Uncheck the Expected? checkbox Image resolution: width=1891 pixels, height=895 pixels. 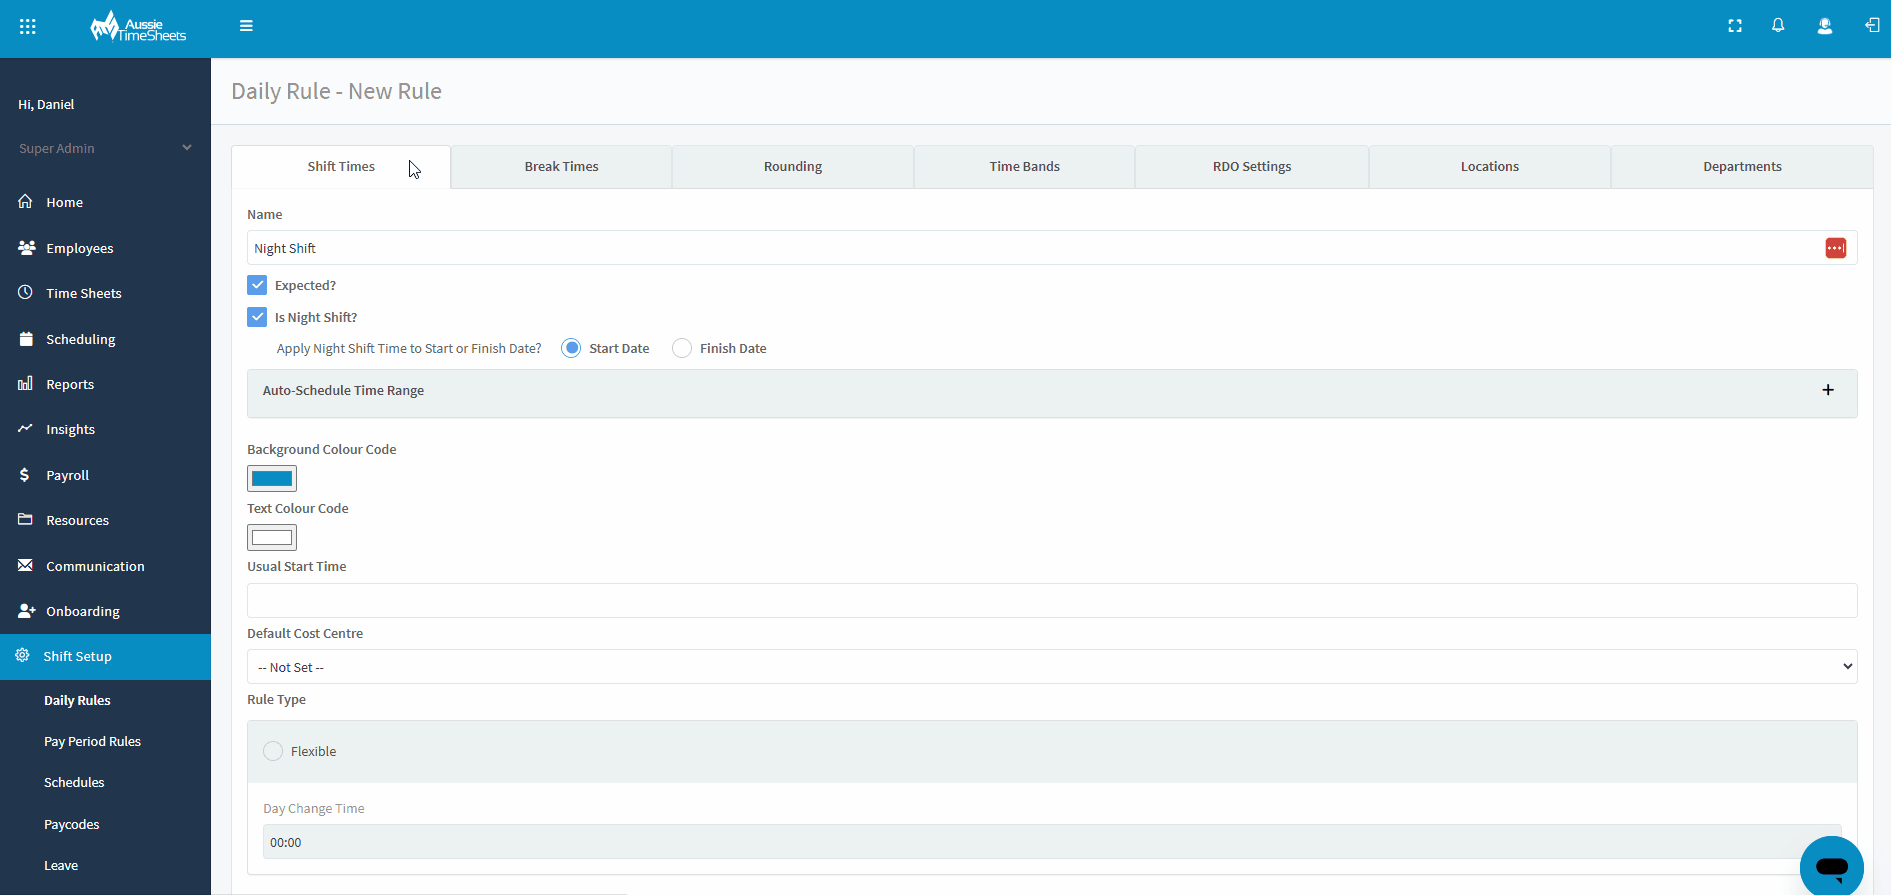257,285
